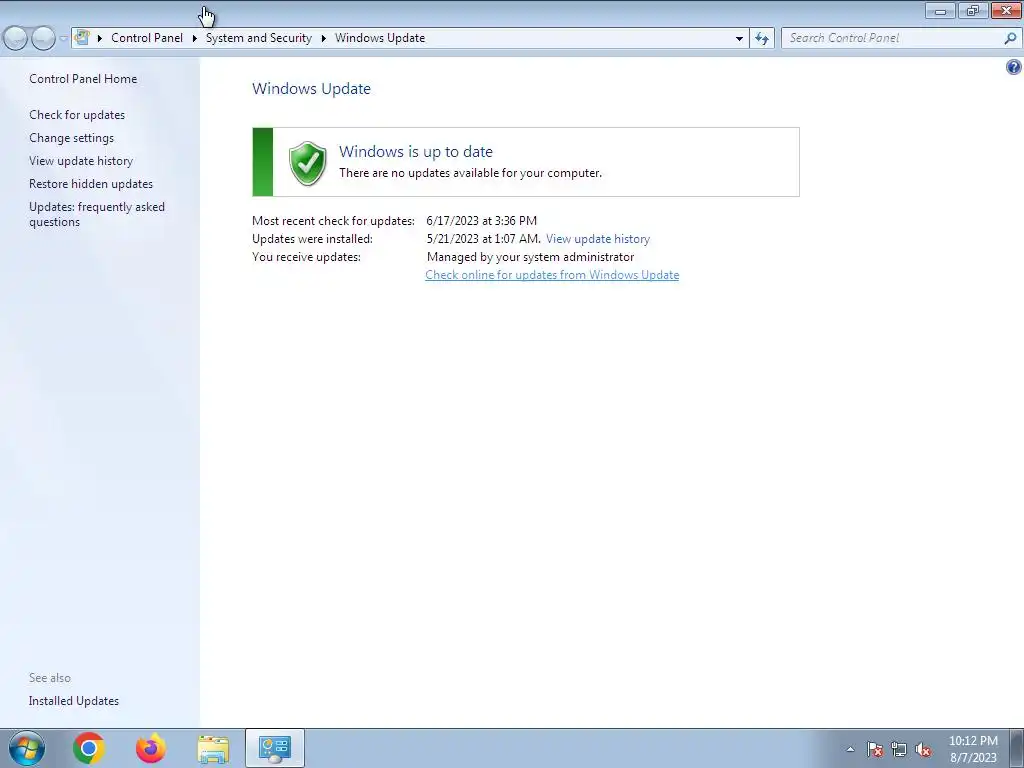Click the Show desktop button
Viewport: 1024px width, 768px height.
click(x=1017, y=748)
